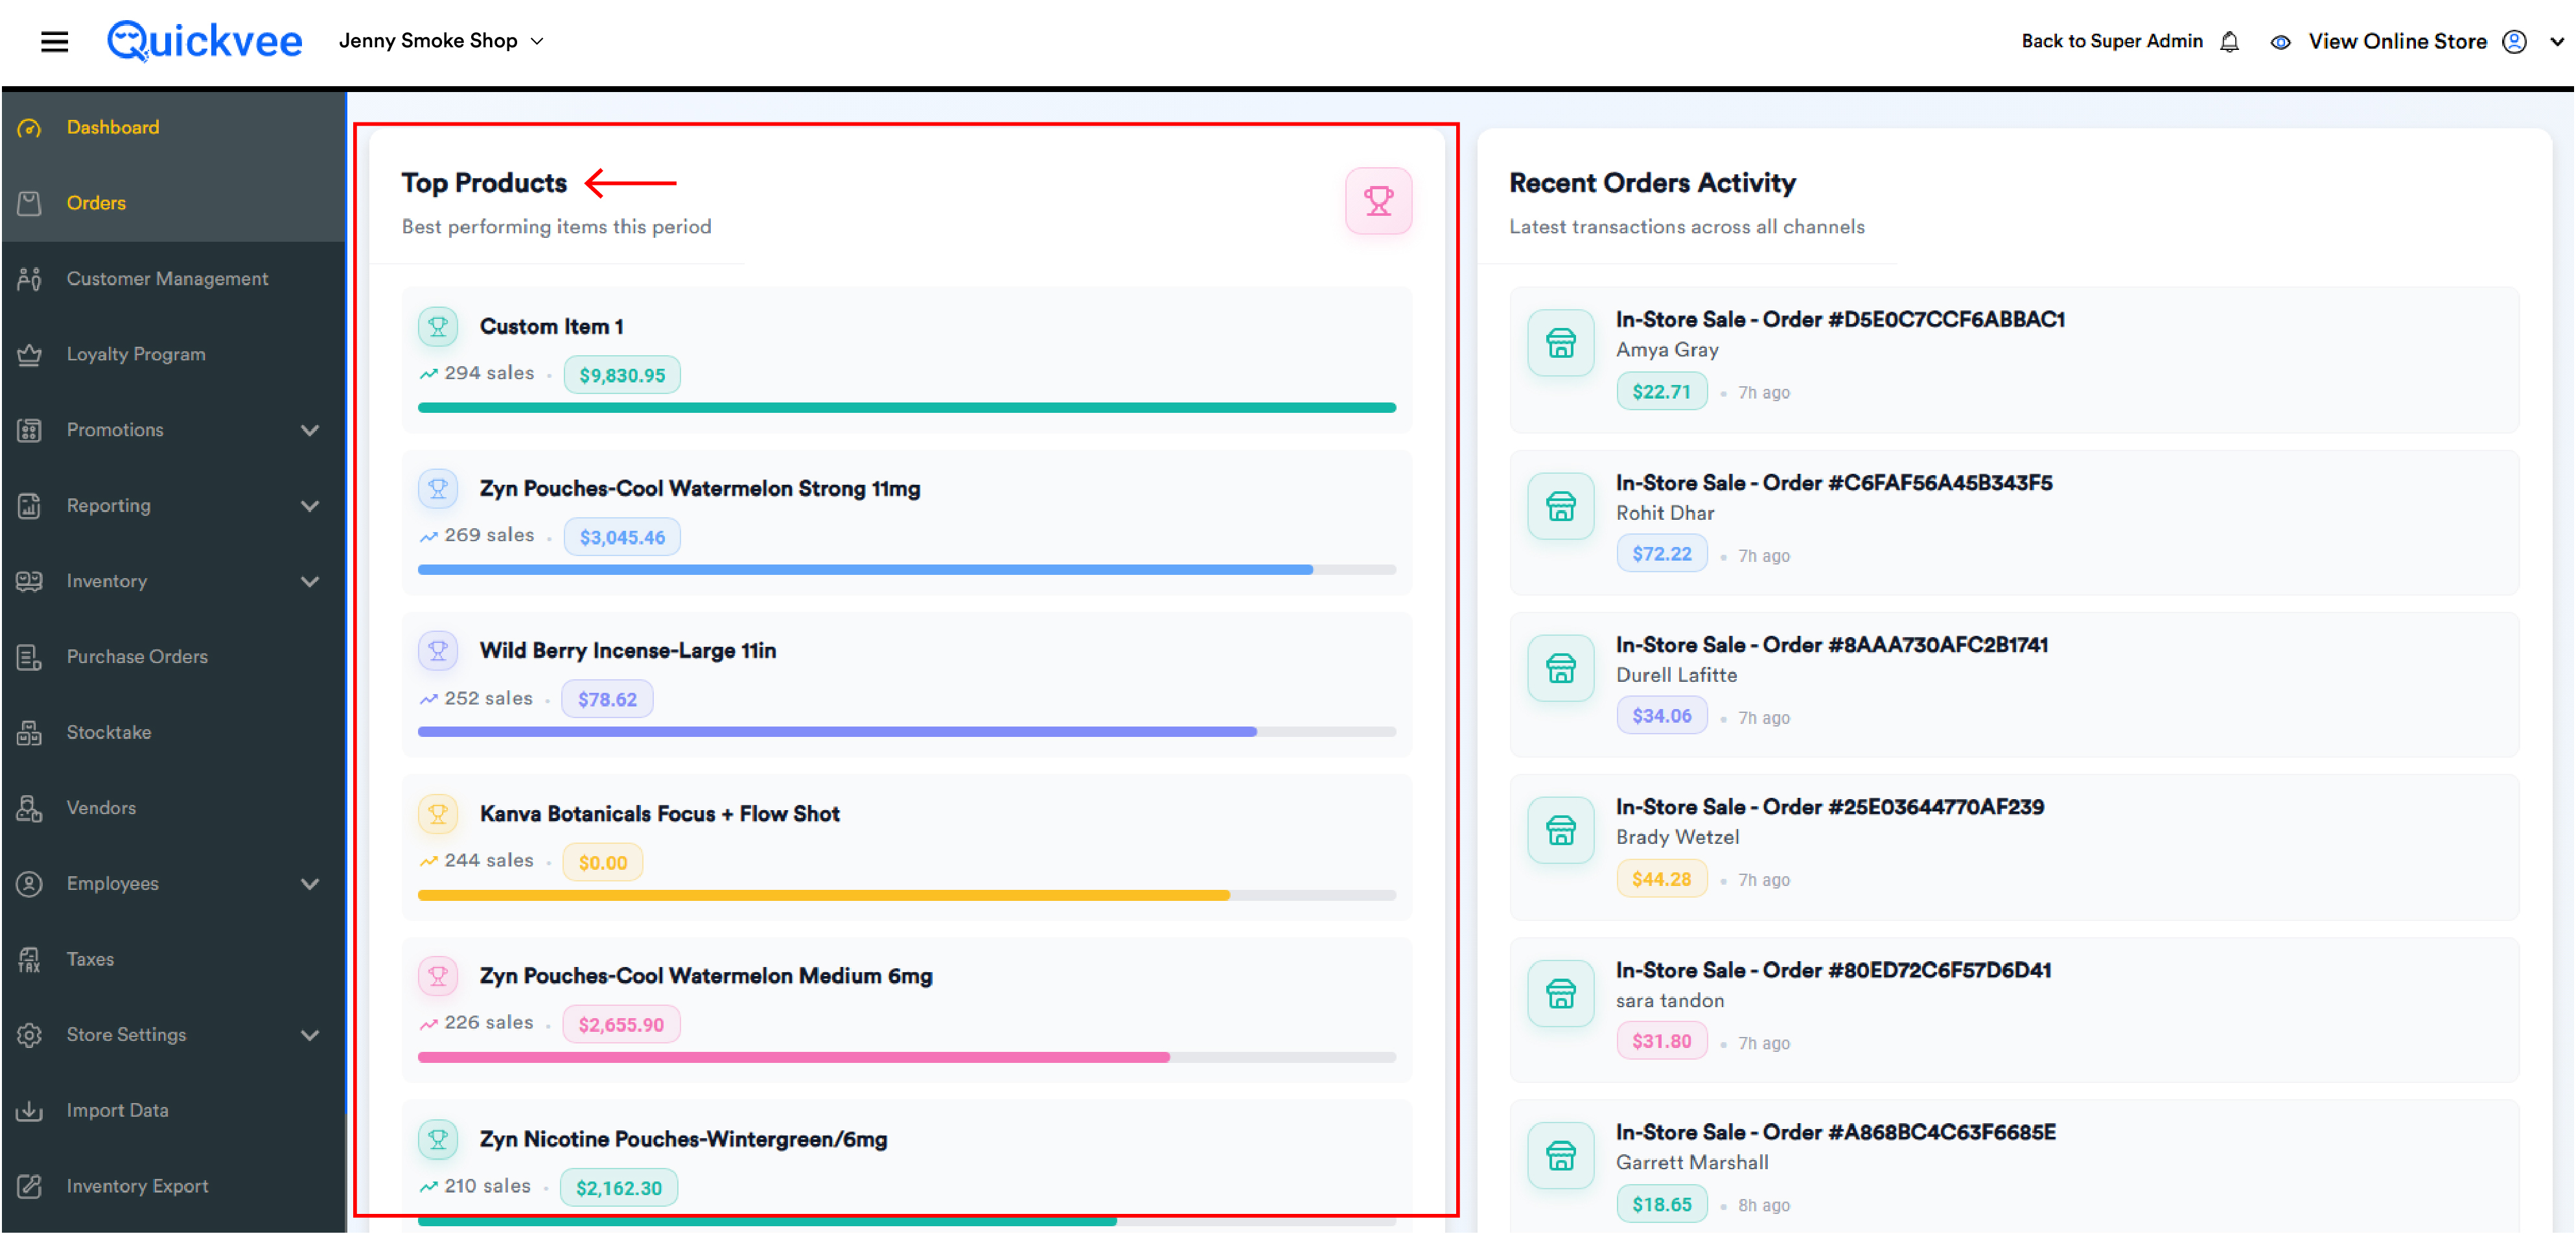Click the $72.22 amount for Rohit Dhar

[1661, 554]
